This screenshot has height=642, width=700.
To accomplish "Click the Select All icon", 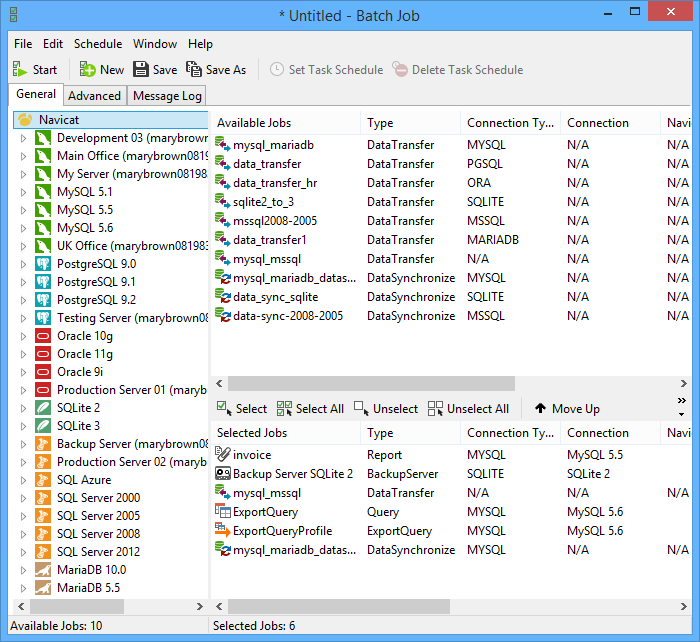I will [284, 408].
